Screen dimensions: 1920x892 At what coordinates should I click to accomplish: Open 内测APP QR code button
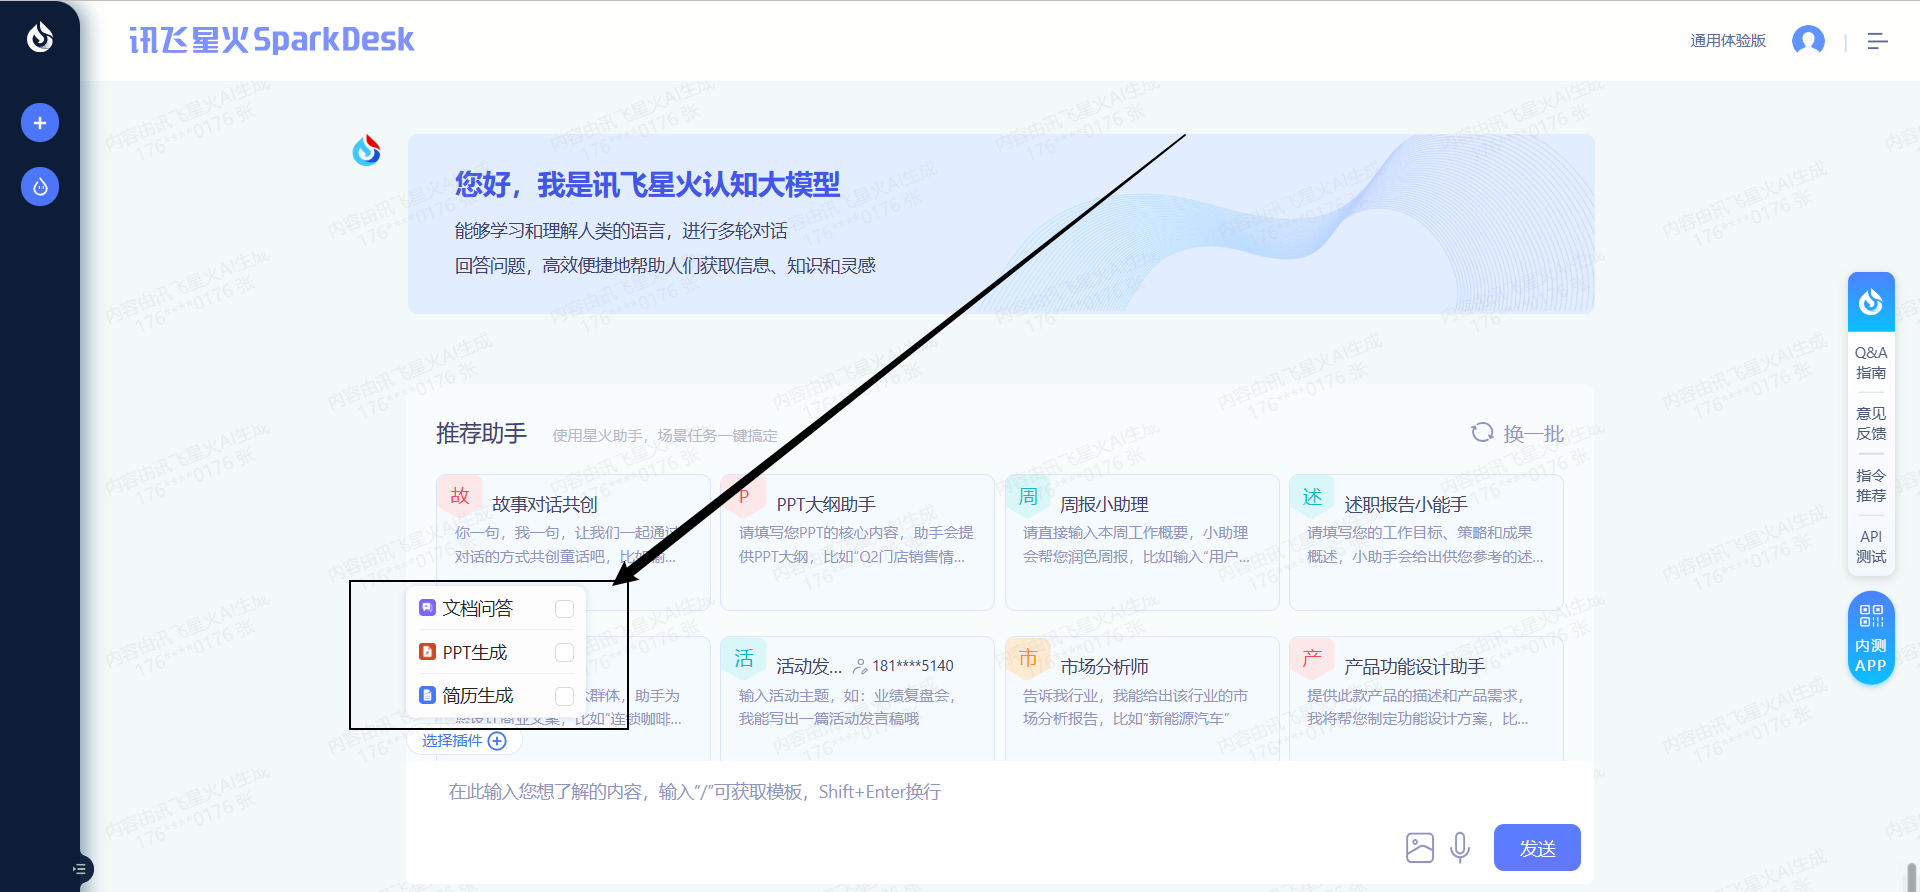pos(1871,638)
